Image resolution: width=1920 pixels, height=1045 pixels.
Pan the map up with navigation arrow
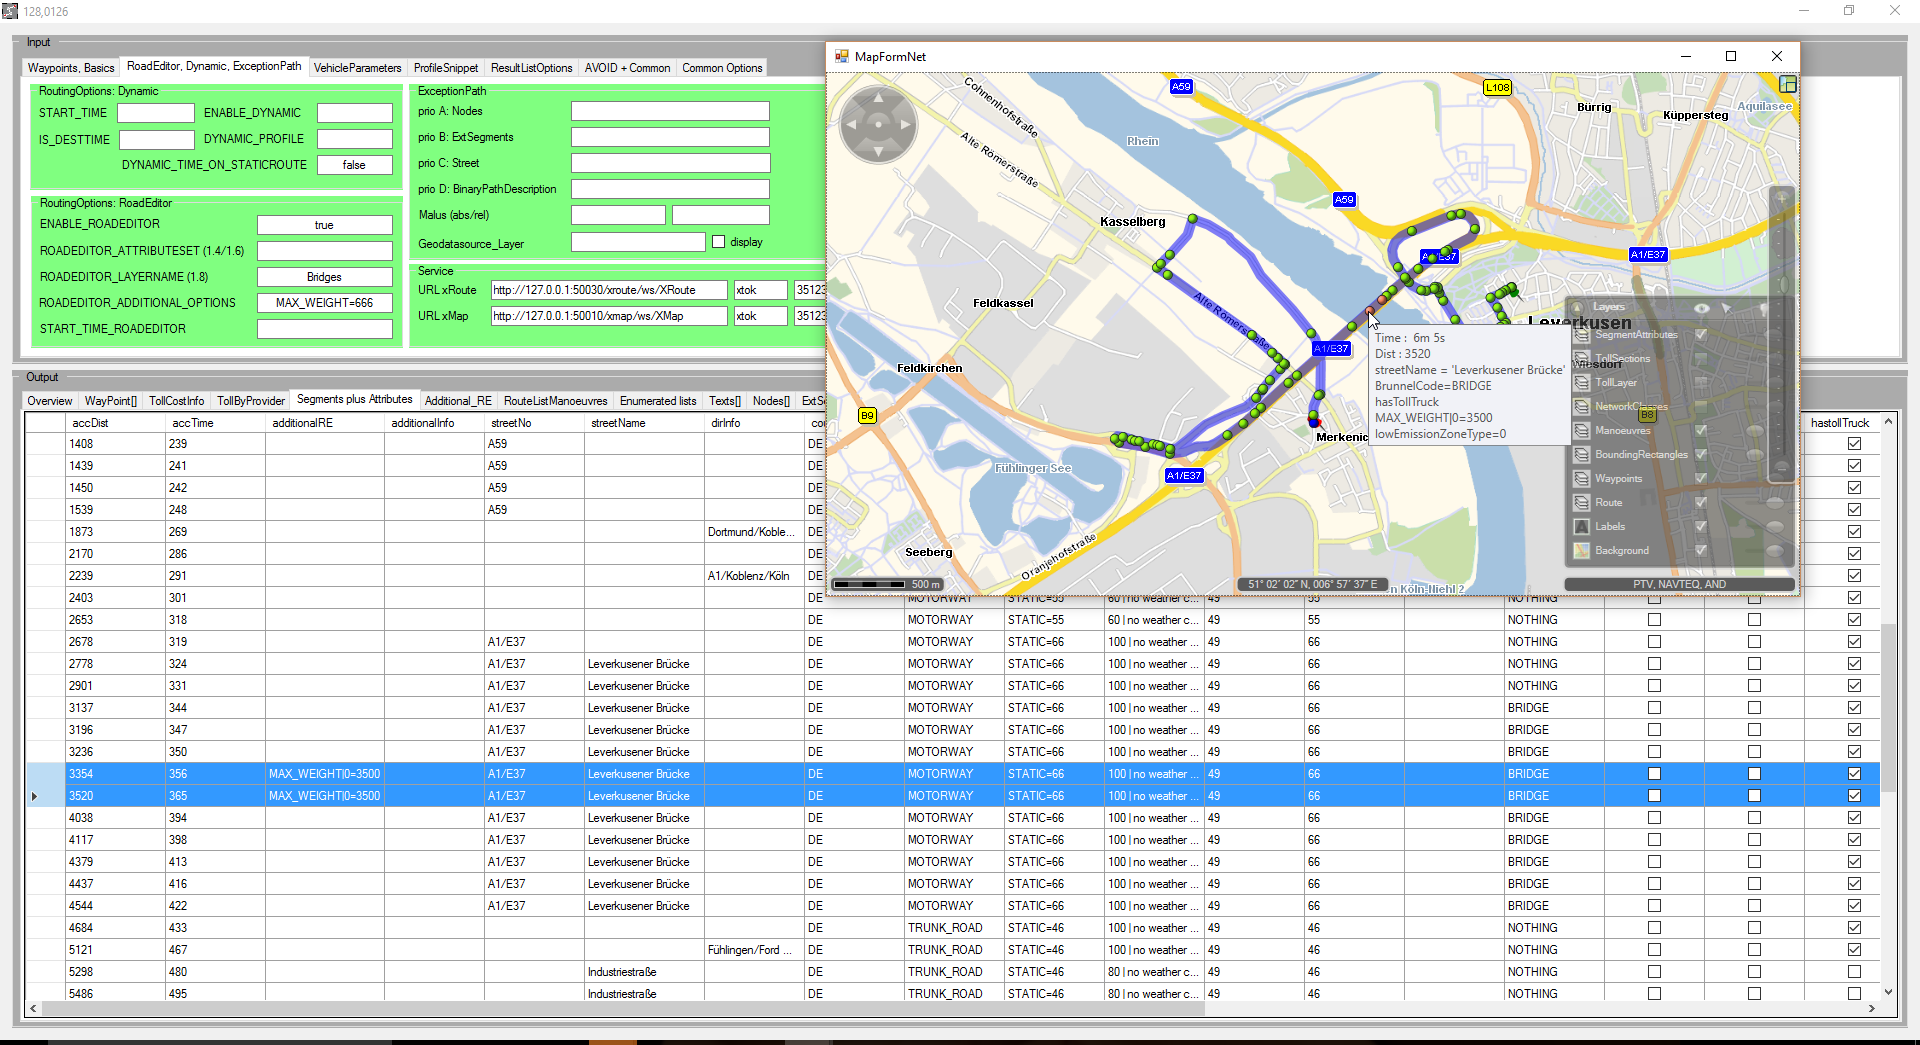point(878,98)
